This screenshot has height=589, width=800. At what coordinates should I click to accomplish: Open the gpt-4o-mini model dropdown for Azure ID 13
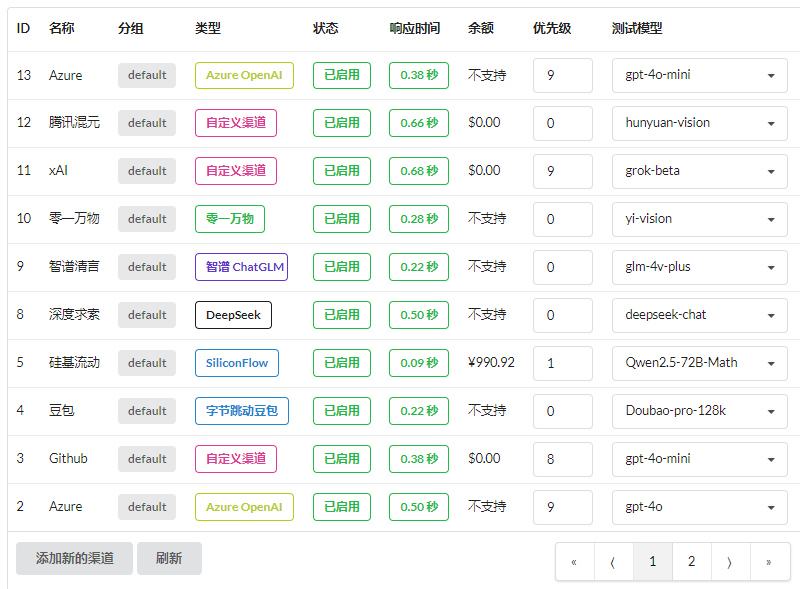coord(699,75)
